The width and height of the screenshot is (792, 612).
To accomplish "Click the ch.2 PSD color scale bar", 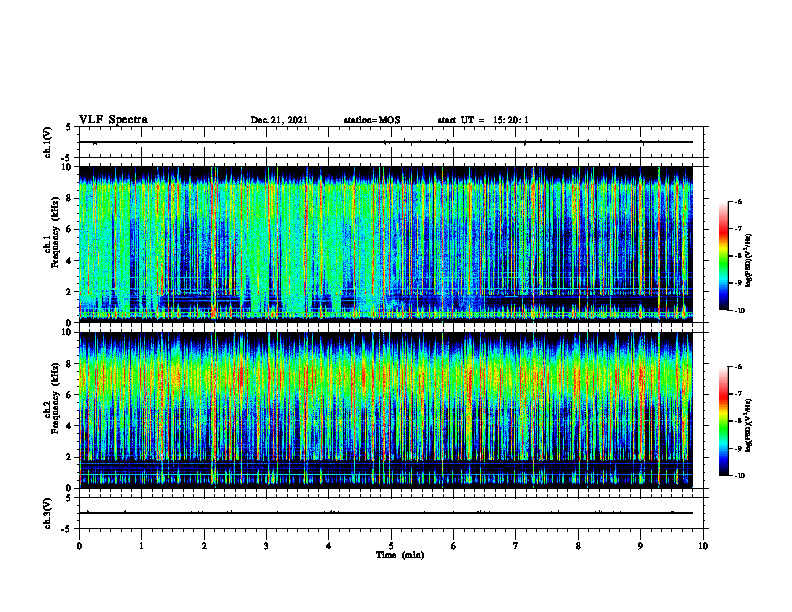I will (724, 421).
